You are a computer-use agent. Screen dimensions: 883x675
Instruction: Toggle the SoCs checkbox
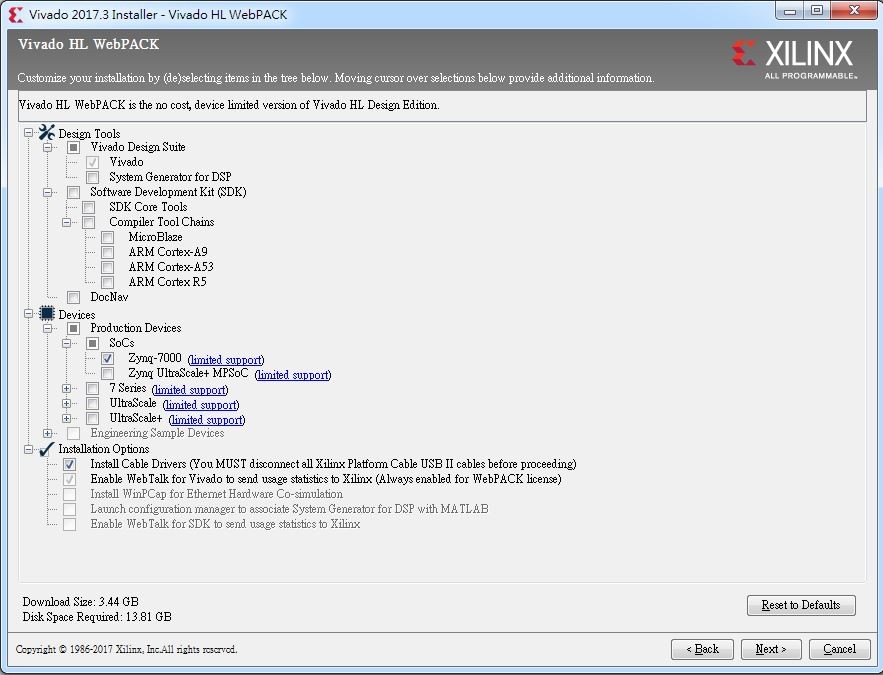pyautogui.click(x=93, y=343)
